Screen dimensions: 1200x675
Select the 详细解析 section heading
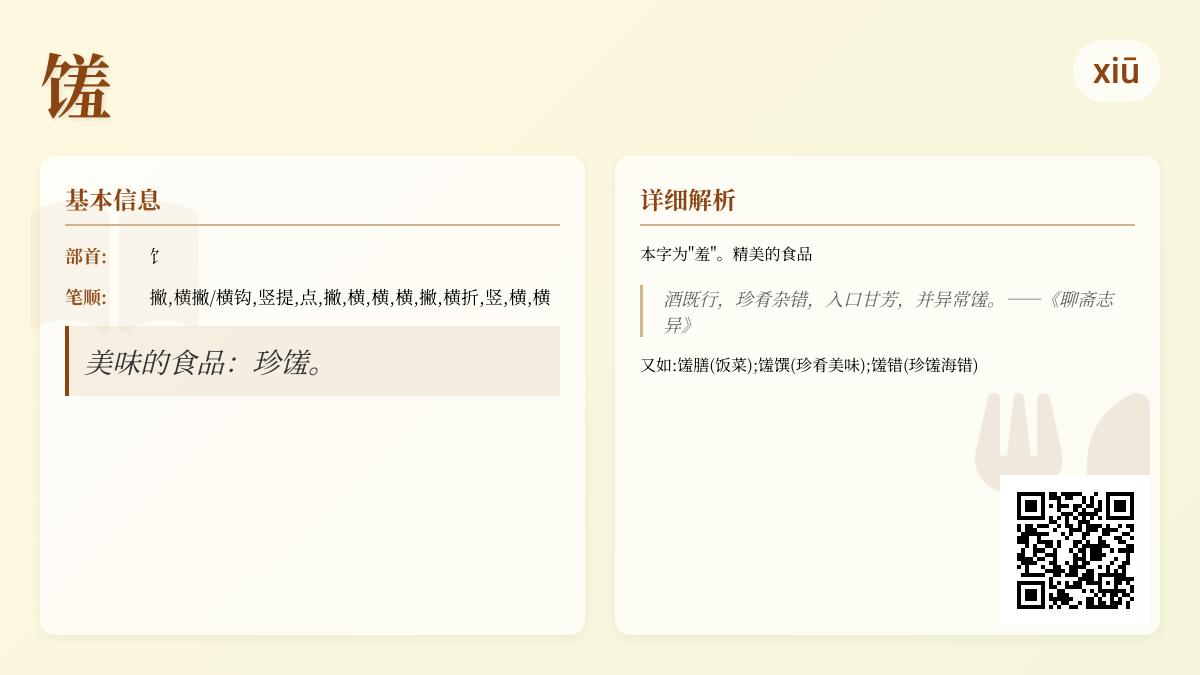(688, 200)
